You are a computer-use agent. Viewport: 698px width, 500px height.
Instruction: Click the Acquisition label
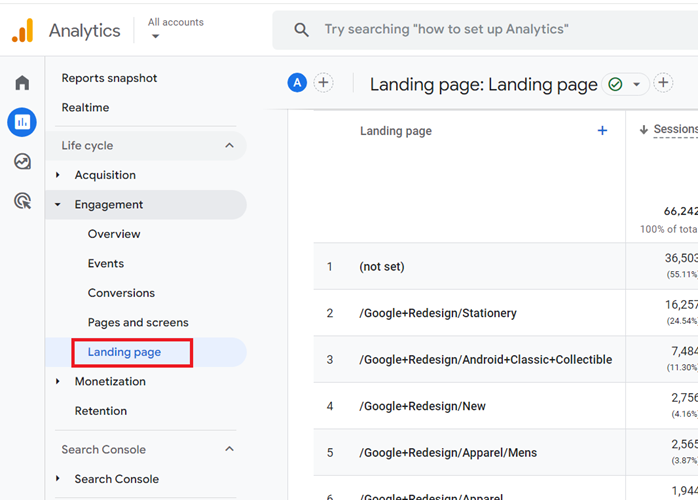105,175
